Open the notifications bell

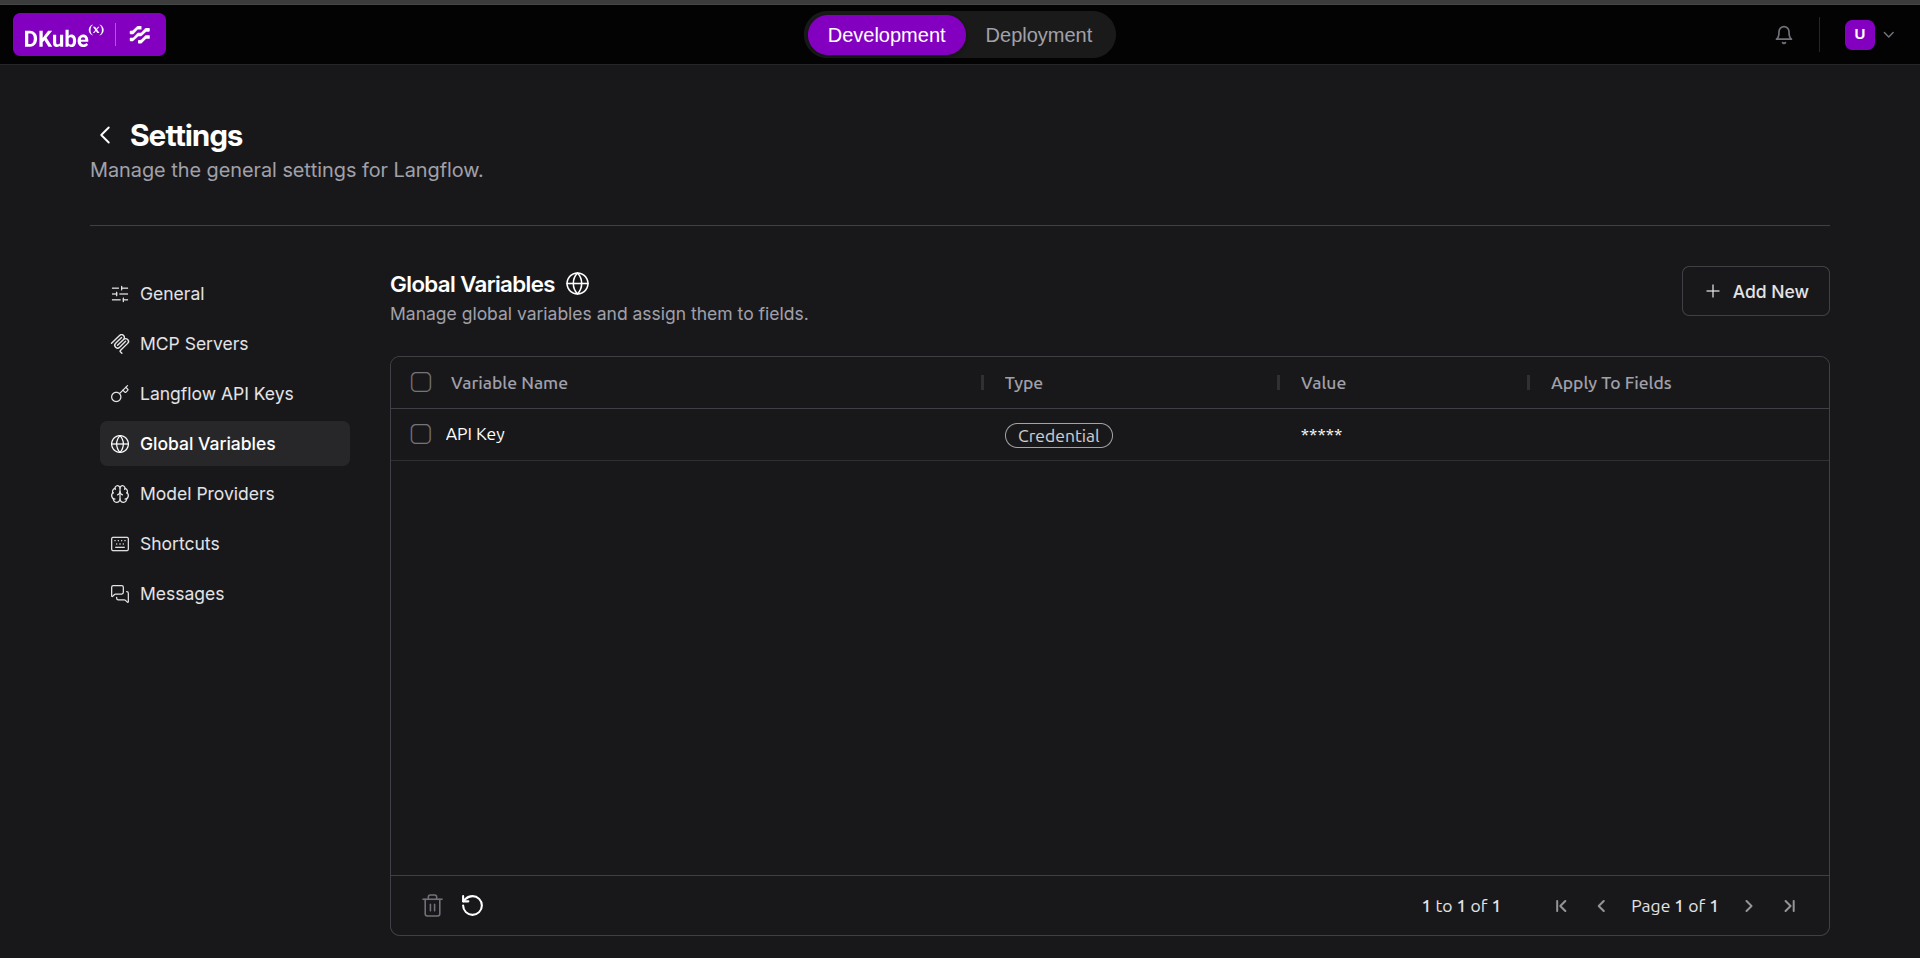coord(1784,35)
